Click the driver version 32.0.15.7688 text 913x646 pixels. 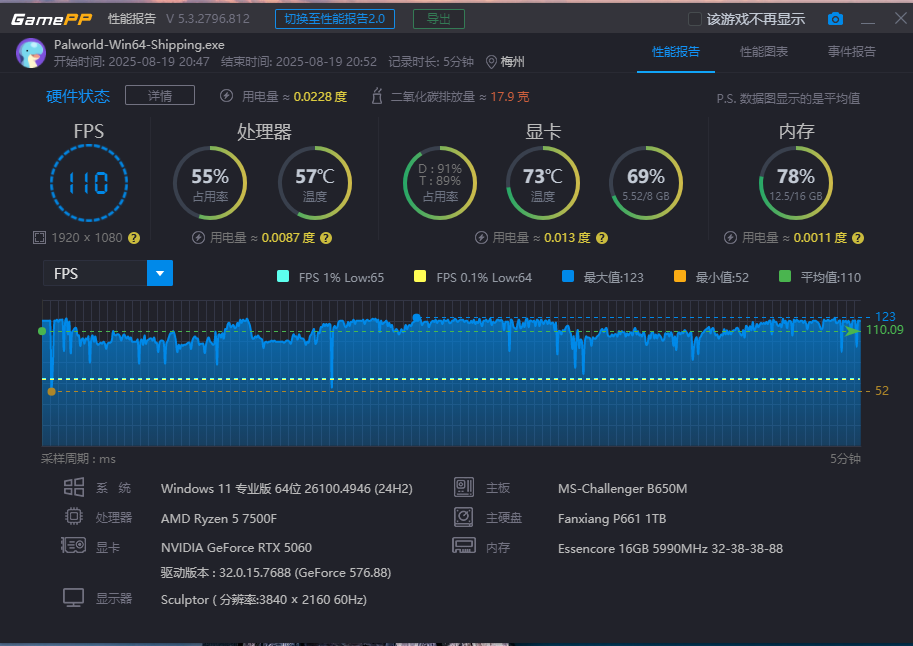(x=276, y=573)
